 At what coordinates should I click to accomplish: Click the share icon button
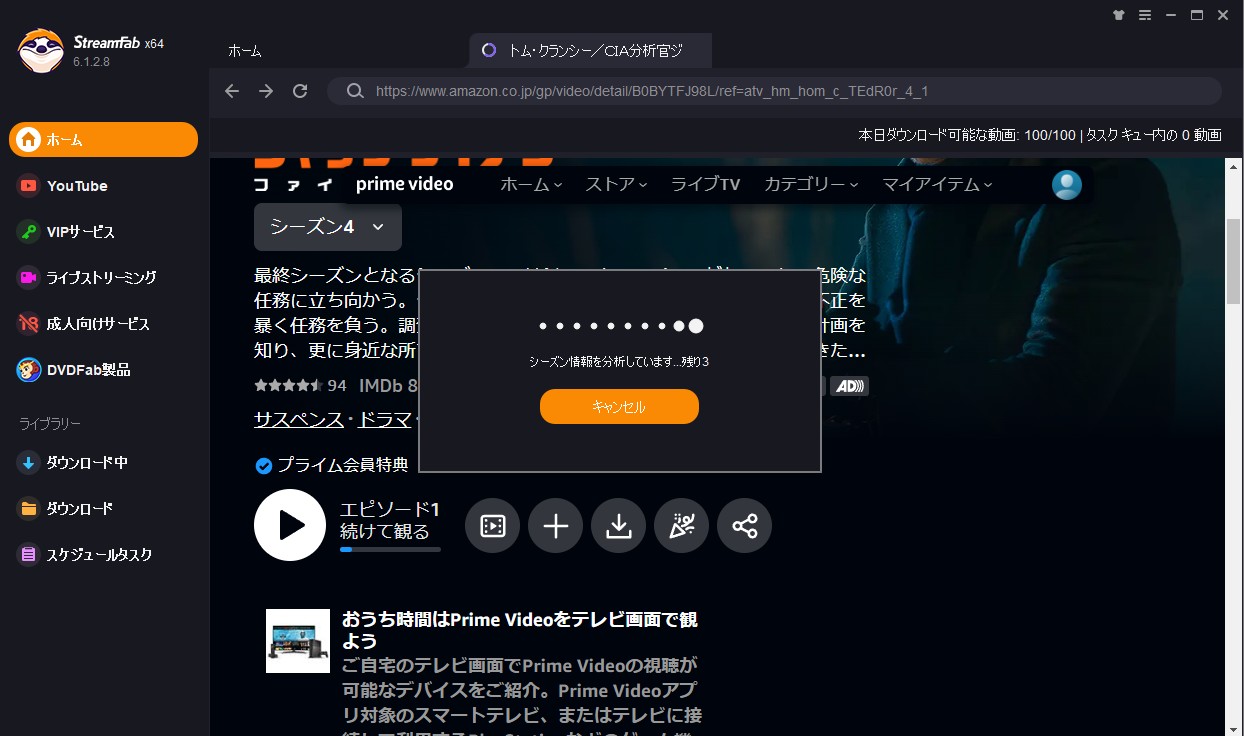pos(745,526)
